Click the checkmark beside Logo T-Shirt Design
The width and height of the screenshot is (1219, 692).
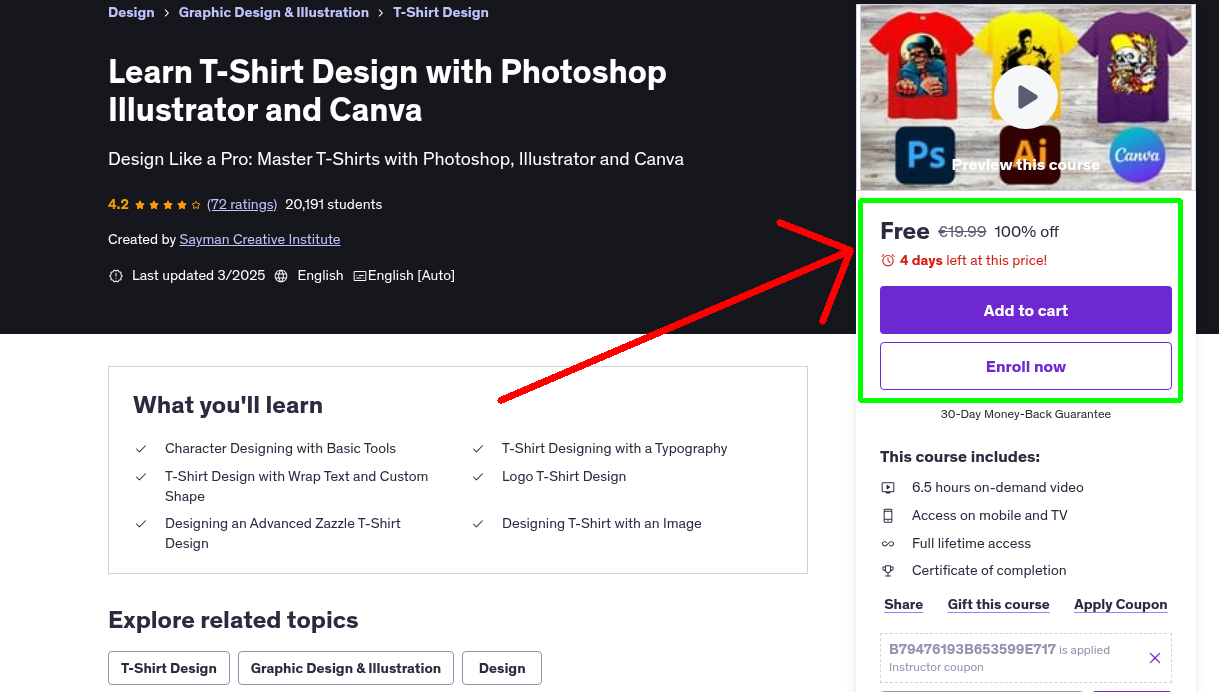[479, 477]
